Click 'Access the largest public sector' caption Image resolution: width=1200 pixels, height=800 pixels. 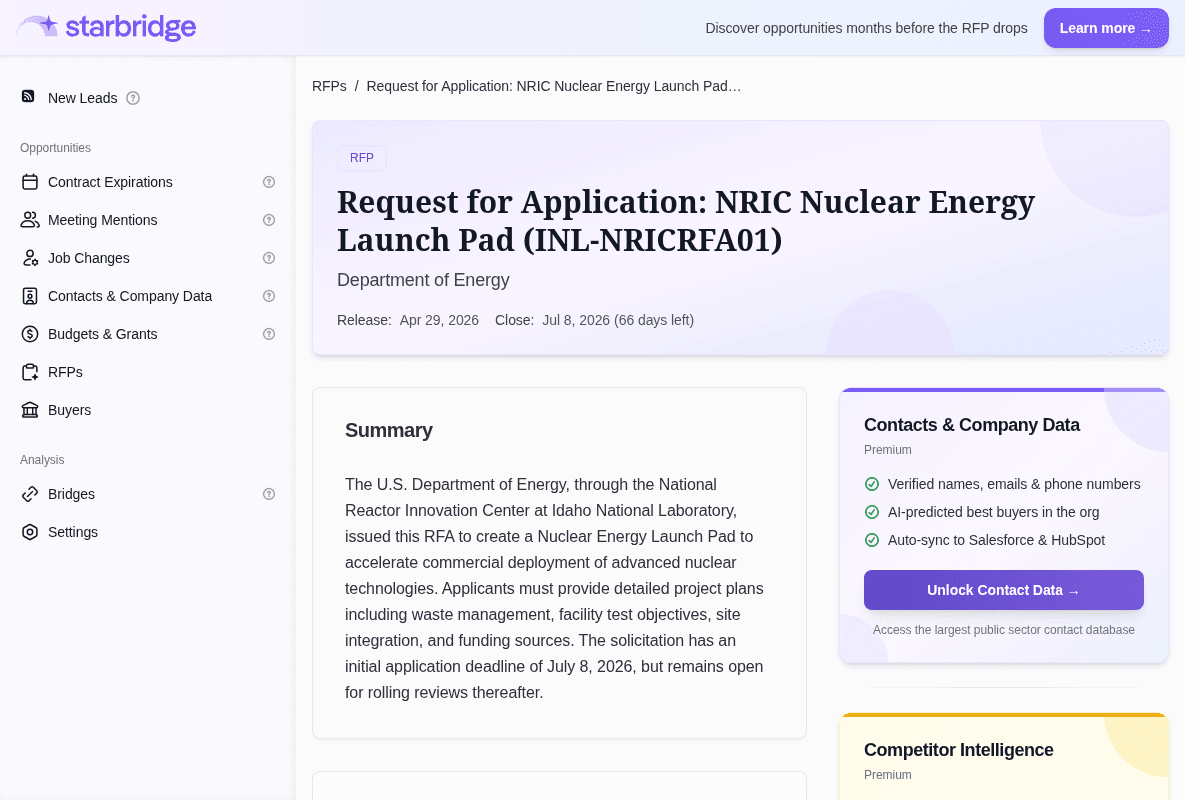click(1004, 630)
